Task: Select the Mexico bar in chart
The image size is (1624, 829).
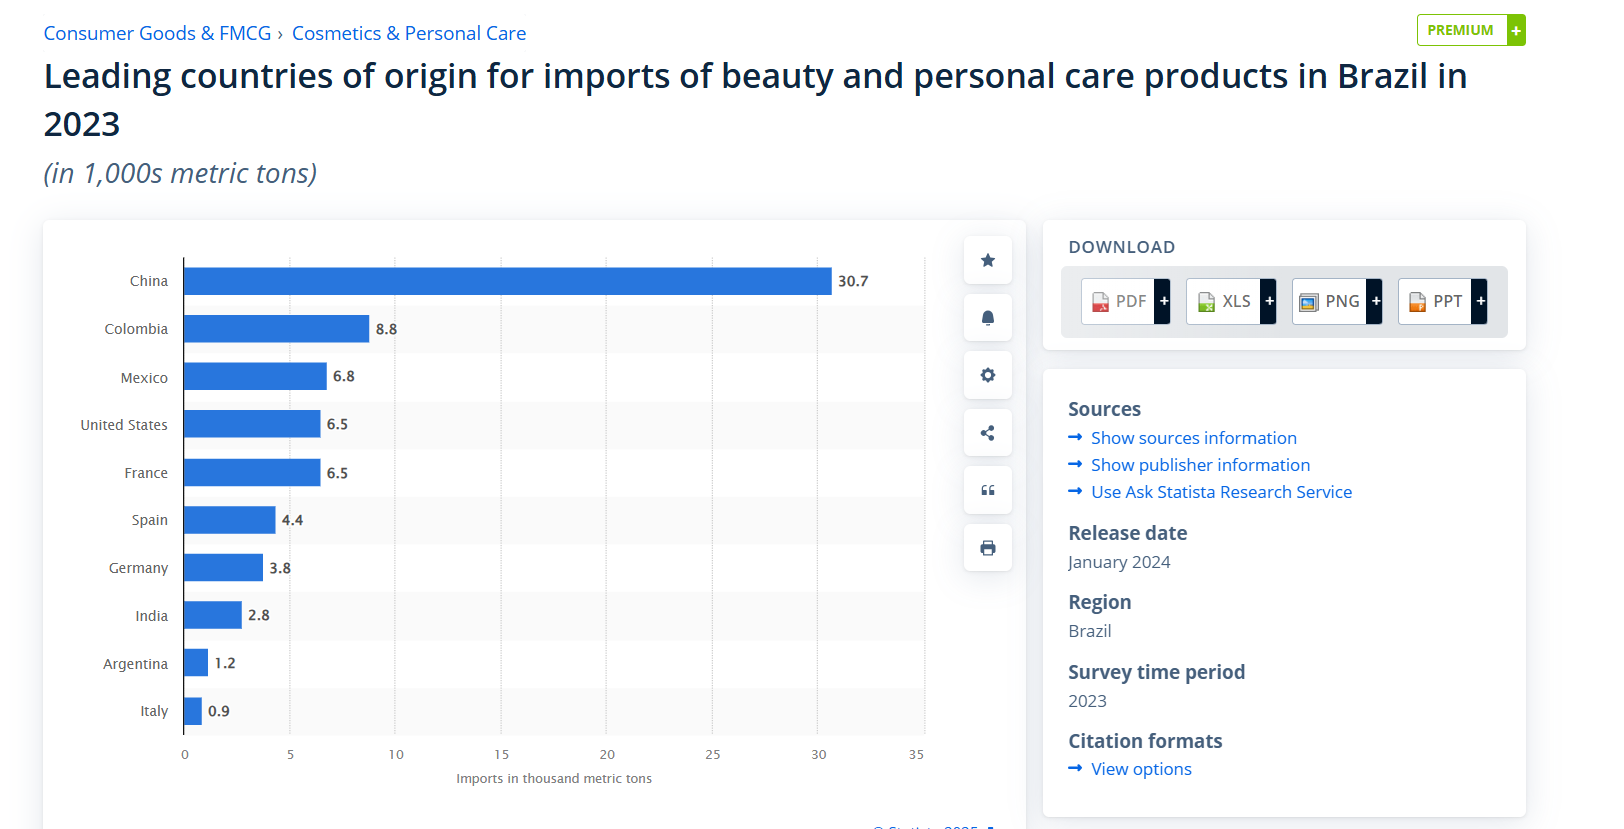Action: [255, 376]
